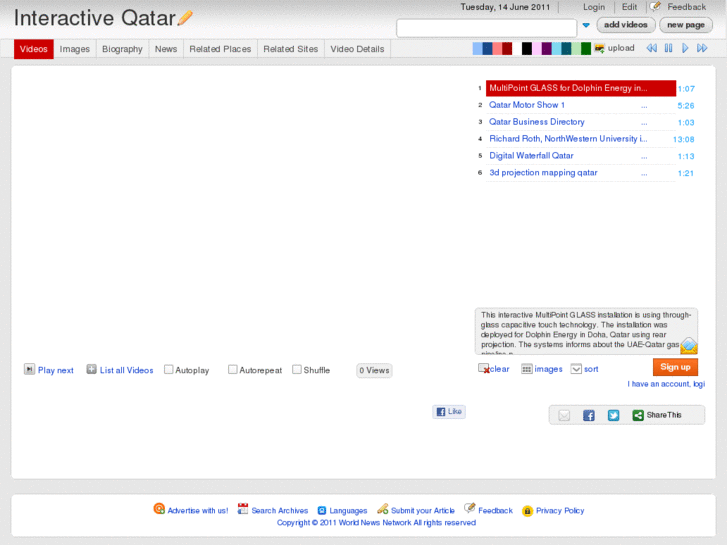Expand options for Qatar Business Directory

point(644,123)
